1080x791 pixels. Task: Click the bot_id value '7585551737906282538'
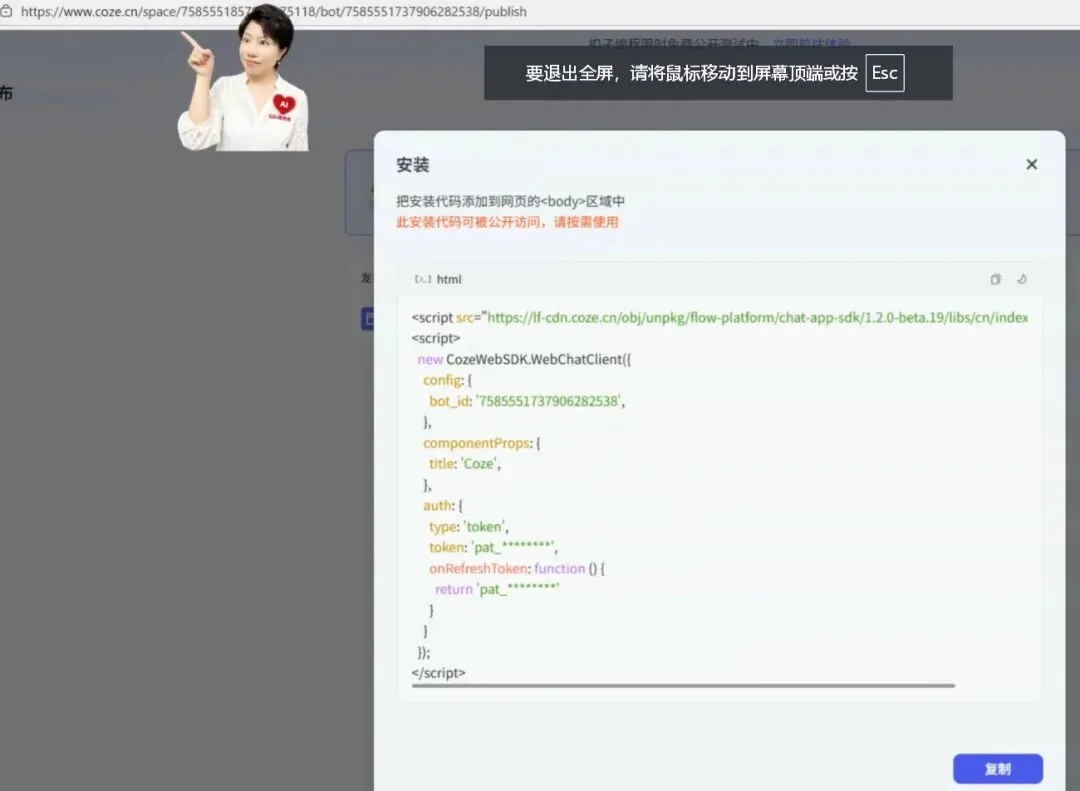pos(549,401)
